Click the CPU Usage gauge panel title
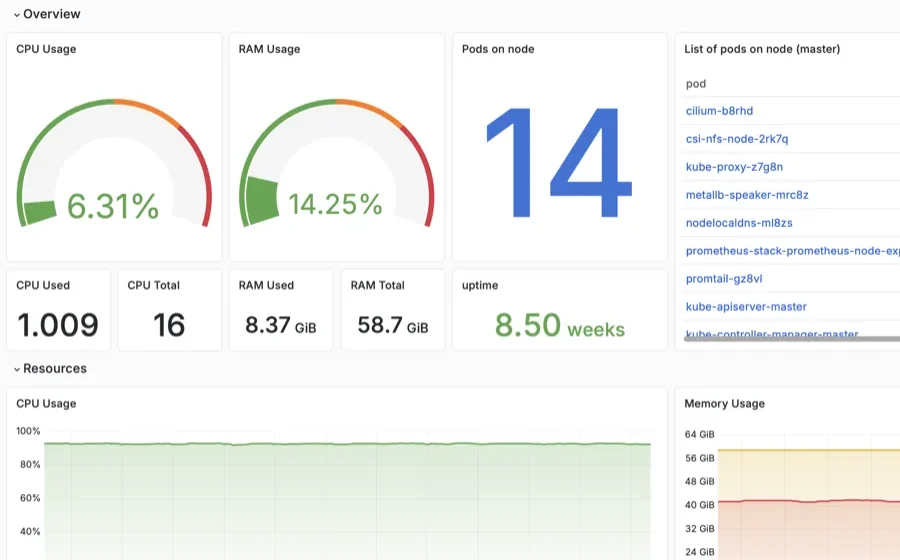This screenshot has width=900, height=560. pyautogui.click(x=46, y=49)
